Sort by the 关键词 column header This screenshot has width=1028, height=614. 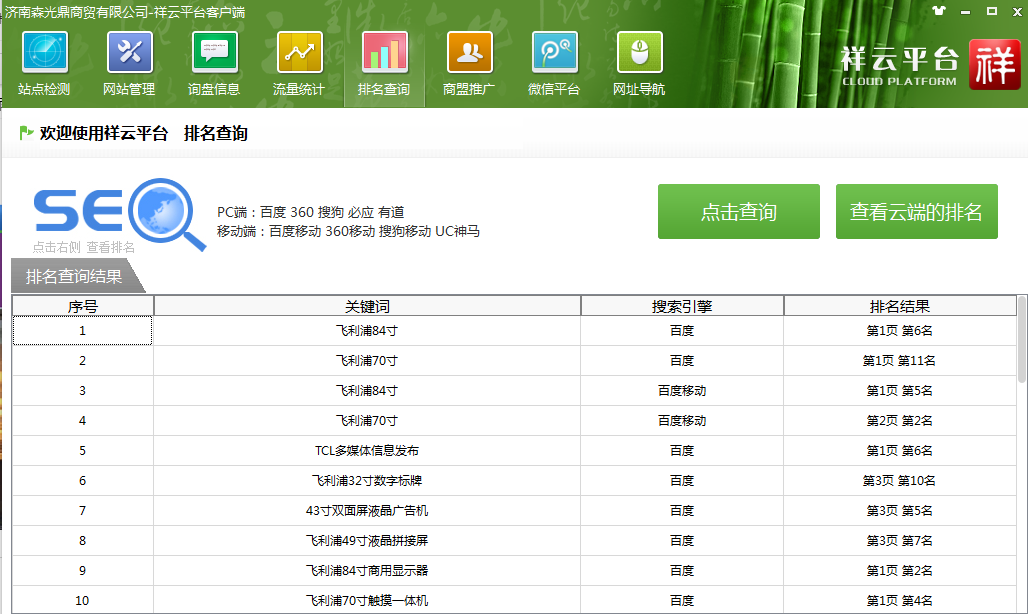tap(367, 306)
